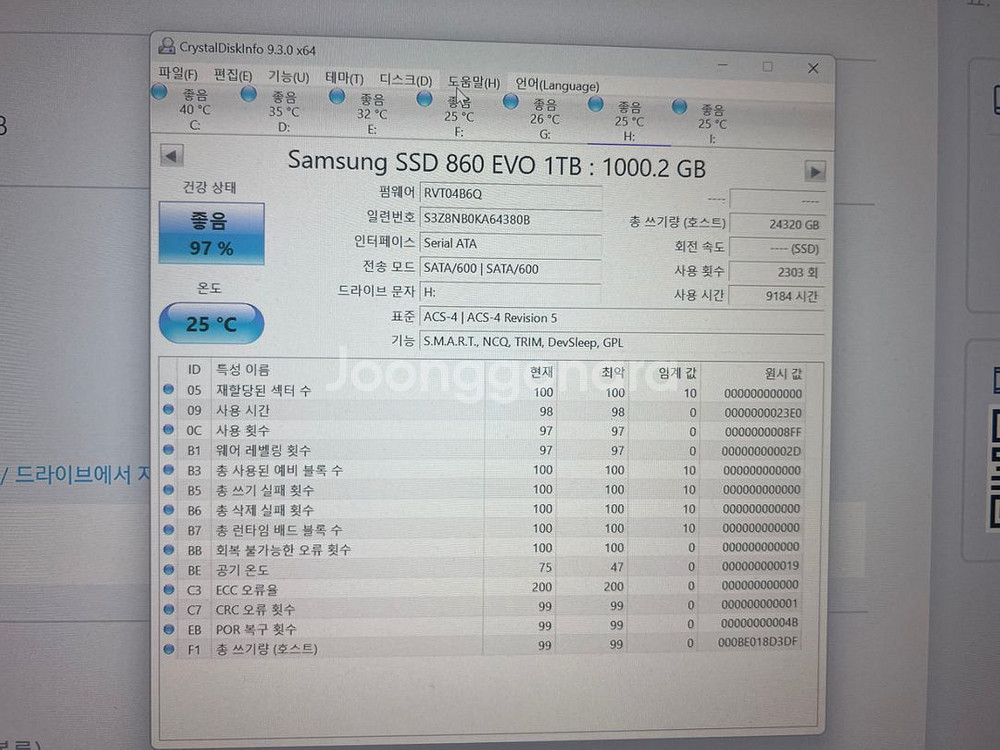Open the 도움말(H) menu
The image size is (1000, 750).
tap(473, 82)
